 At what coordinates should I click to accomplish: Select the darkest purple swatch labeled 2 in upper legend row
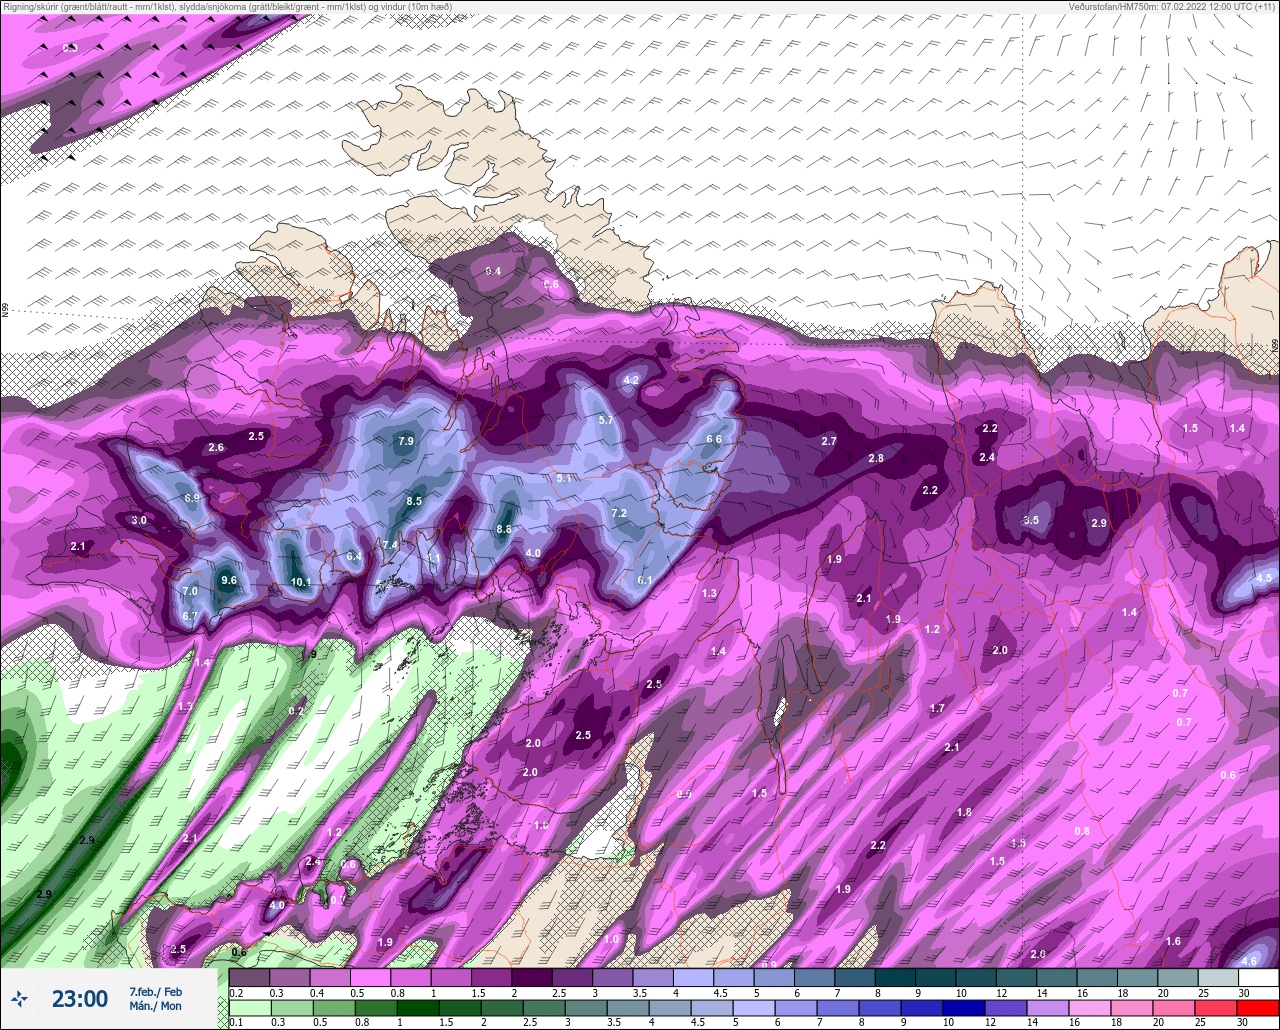[531, 977]
